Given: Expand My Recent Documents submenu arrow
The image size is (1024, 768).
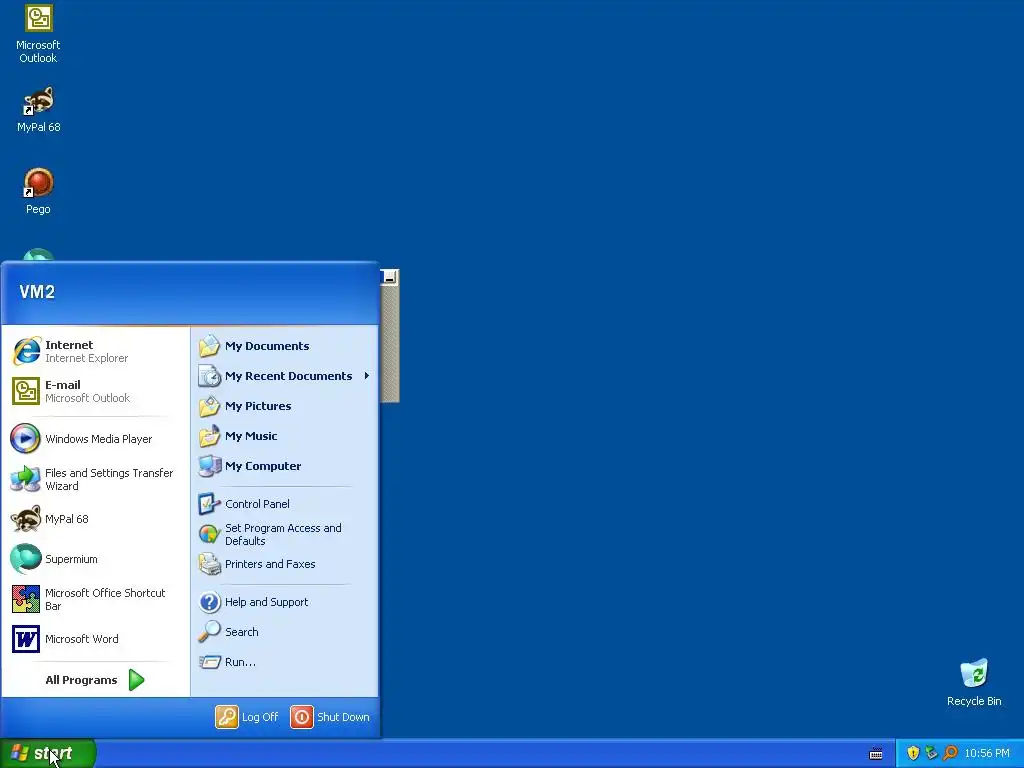Looking at the screenshot, I should (x=367, y=376).
